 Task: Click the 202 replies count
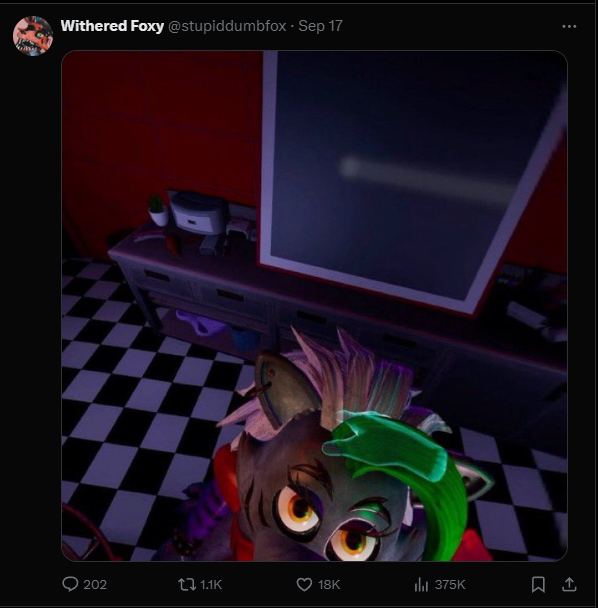pyautogui.click(x=95, y=584)
